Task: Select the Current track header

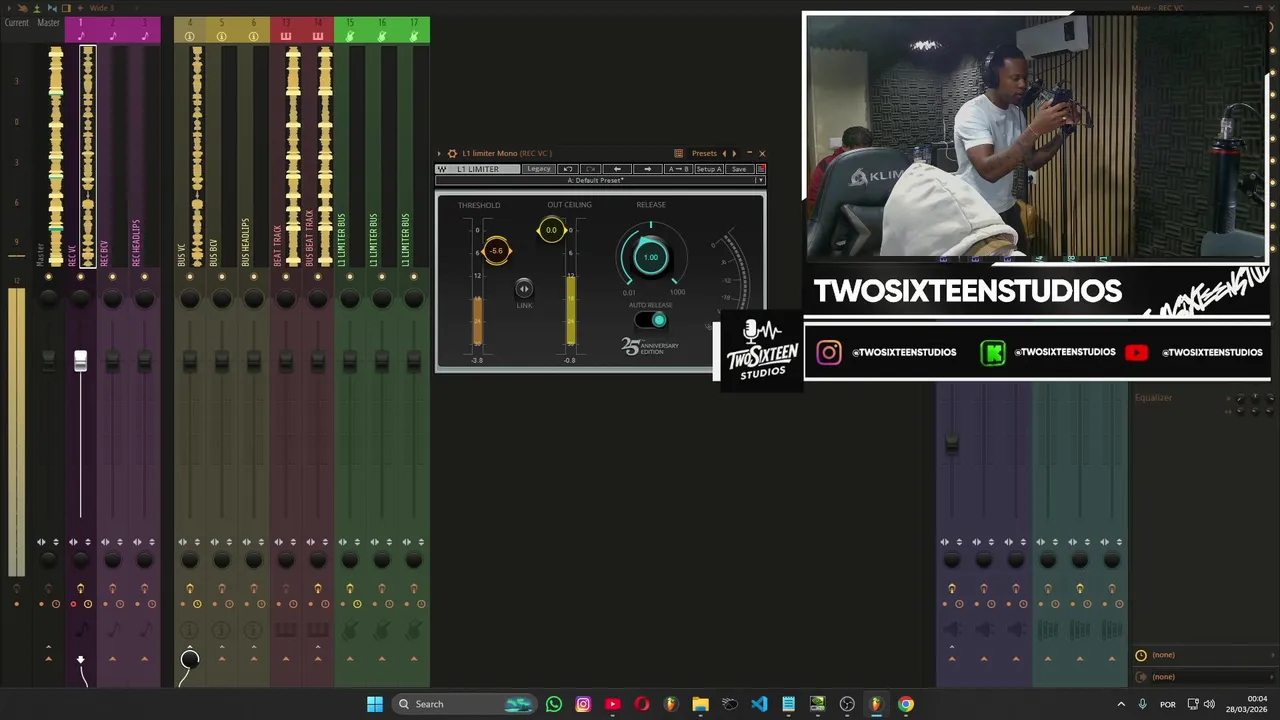Action: (17, 23)
